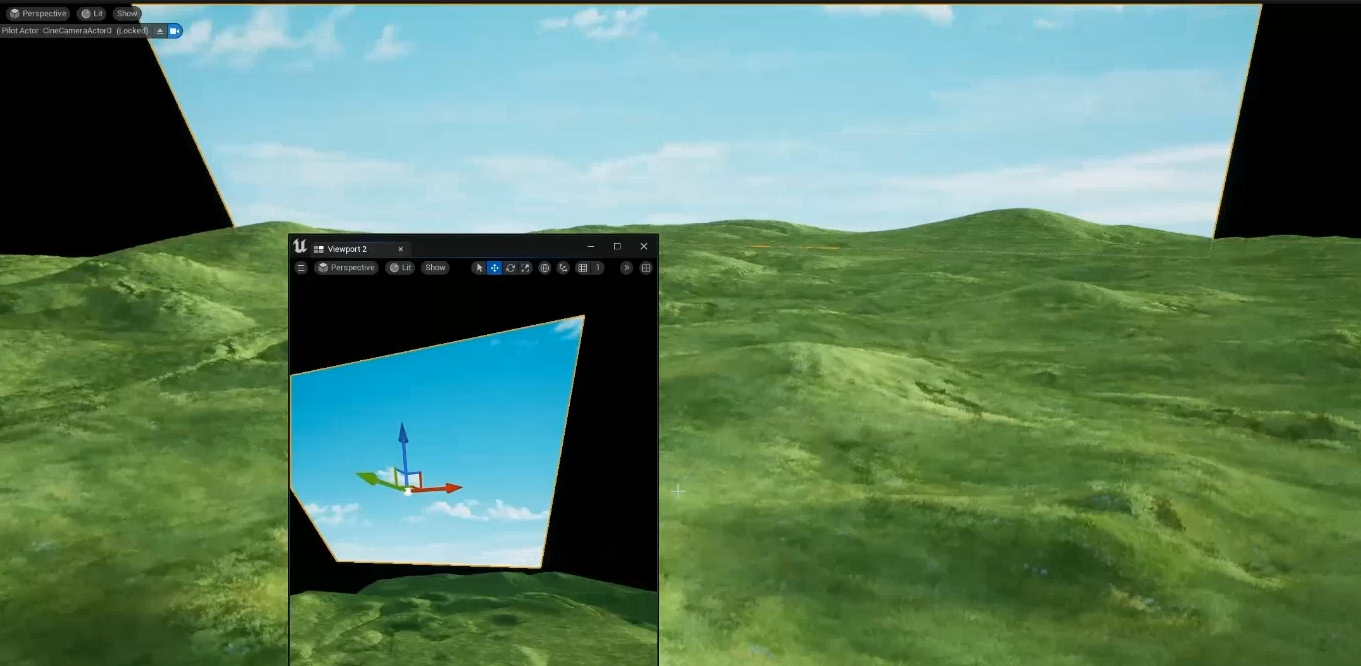Toggle grid snapping in Viewport 2

[x=583, y=268]
